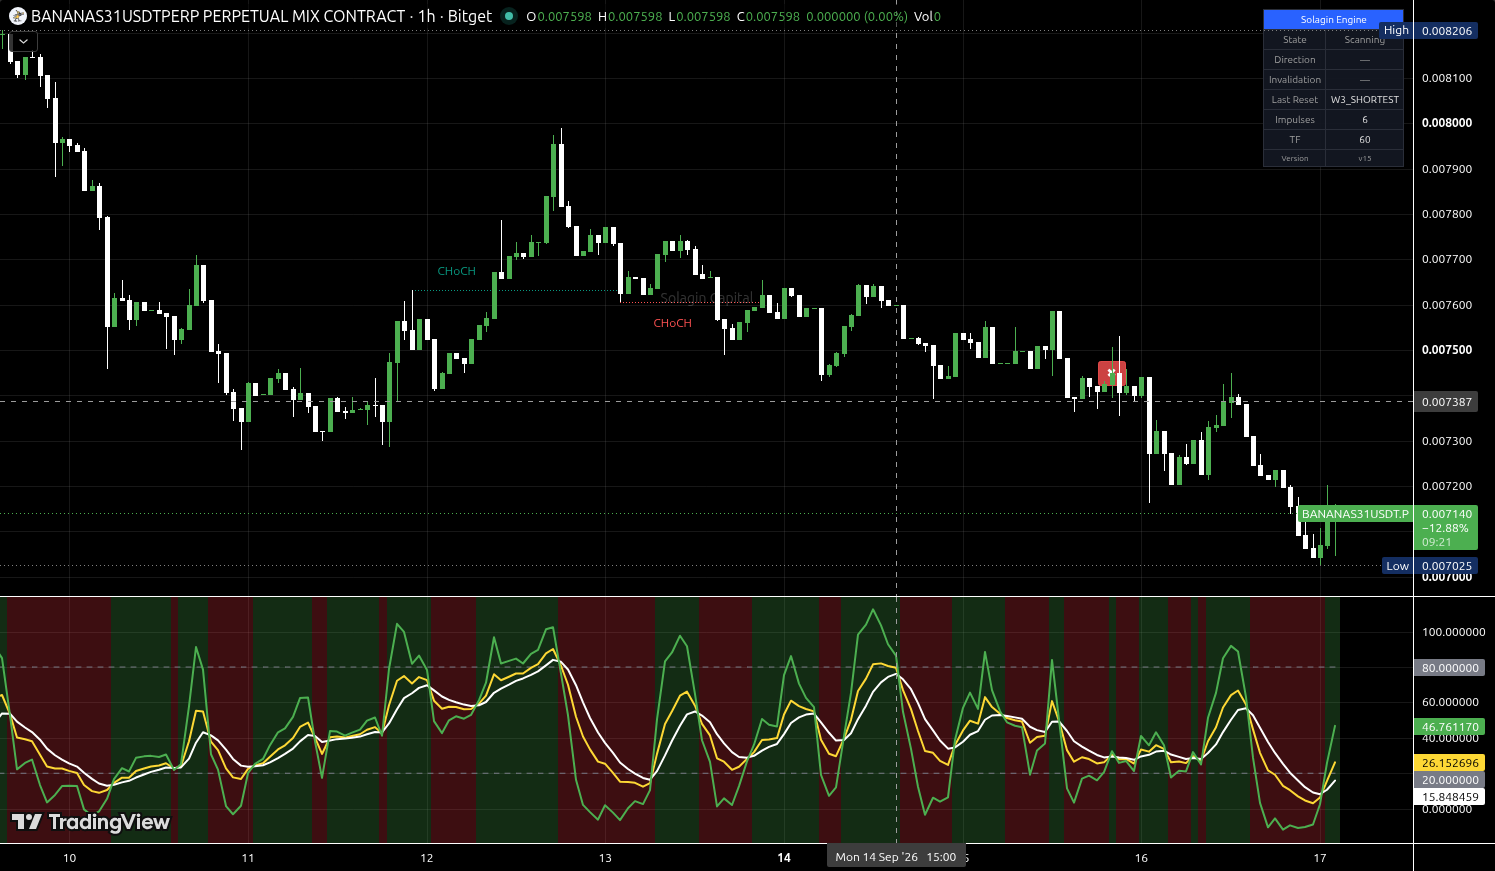Click the "Impulses" label cell
Image resolution: width=1495 pixels, height=871 pixels.
pos(1294,120)
